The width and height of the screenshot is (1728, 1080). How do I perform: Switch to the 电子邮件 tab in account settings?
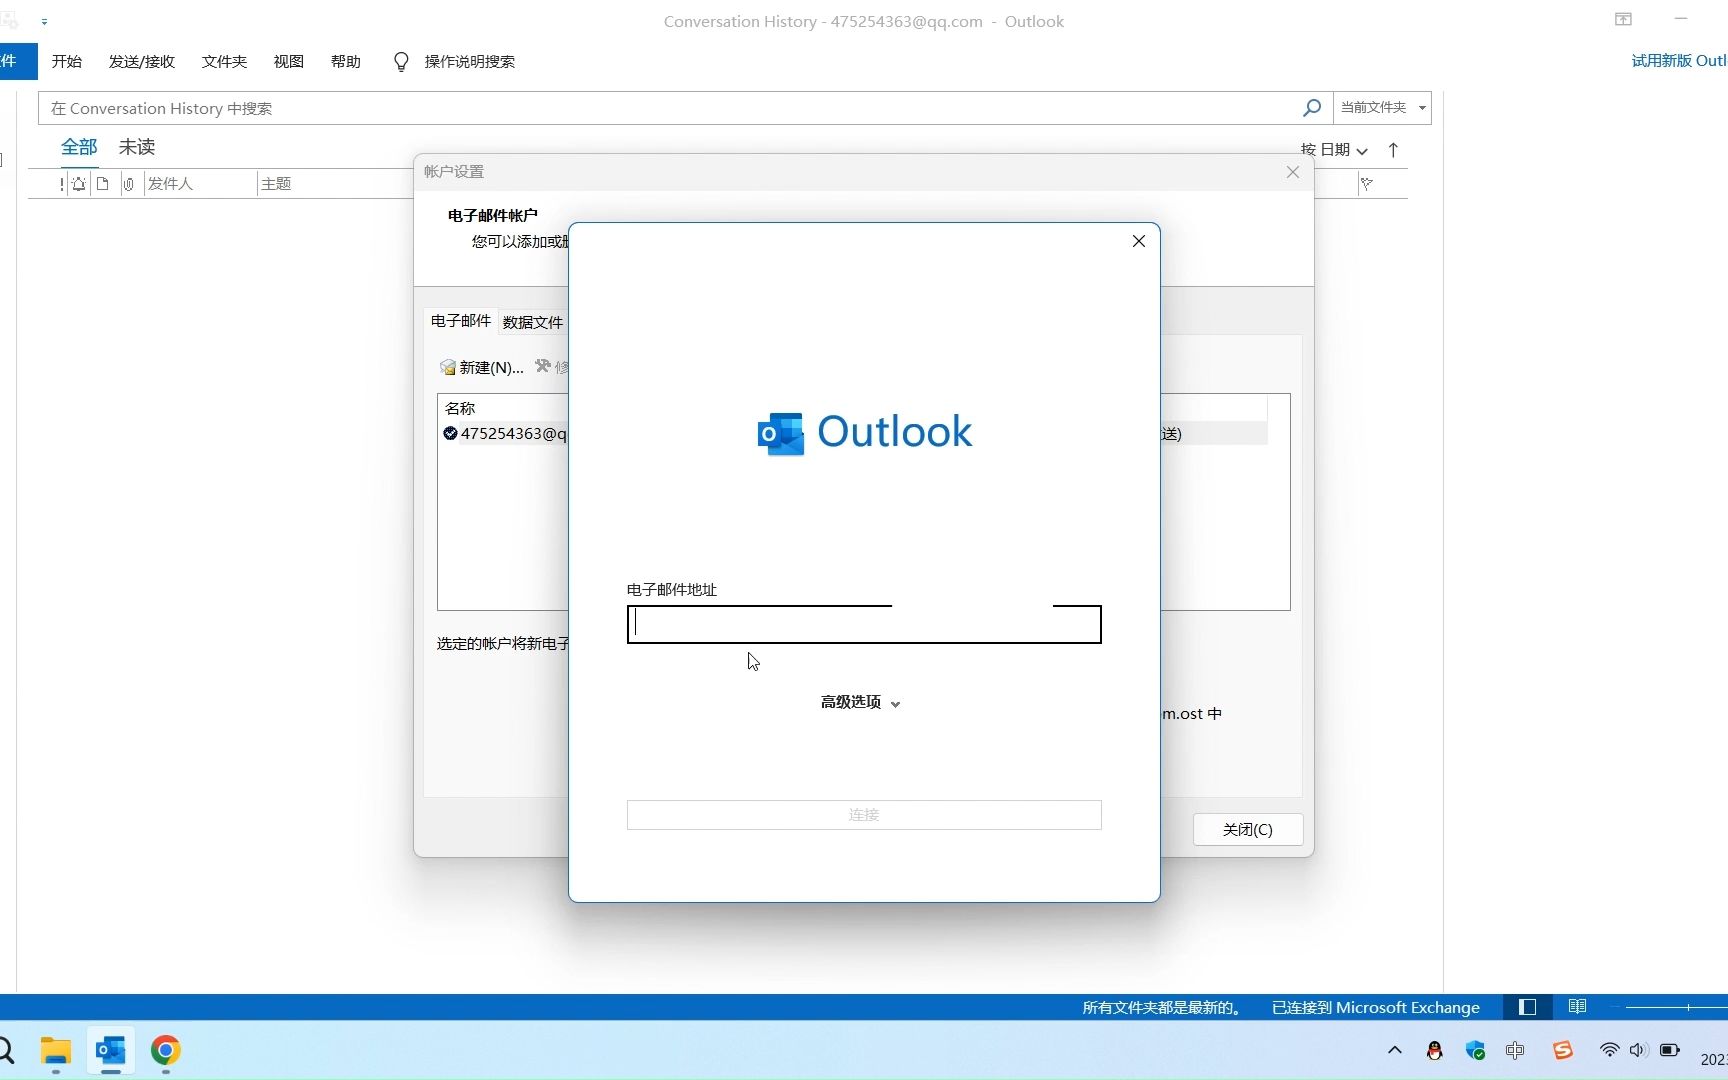[460, 321]
